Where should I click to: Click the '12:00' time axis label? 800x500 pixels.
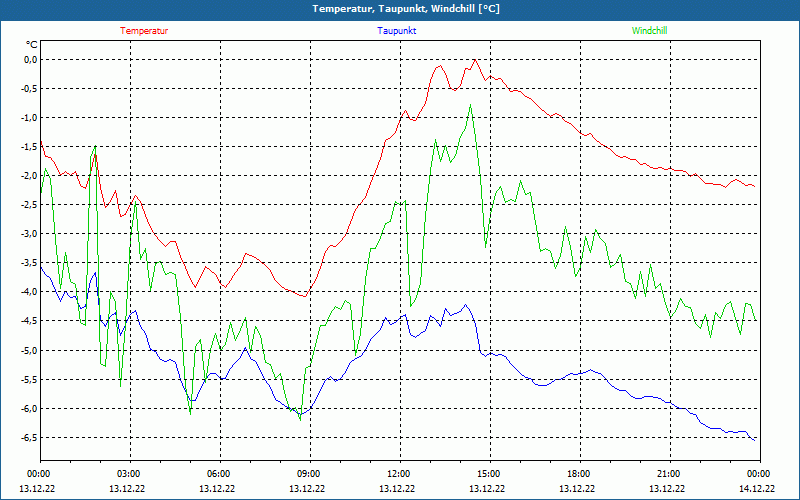399,474
